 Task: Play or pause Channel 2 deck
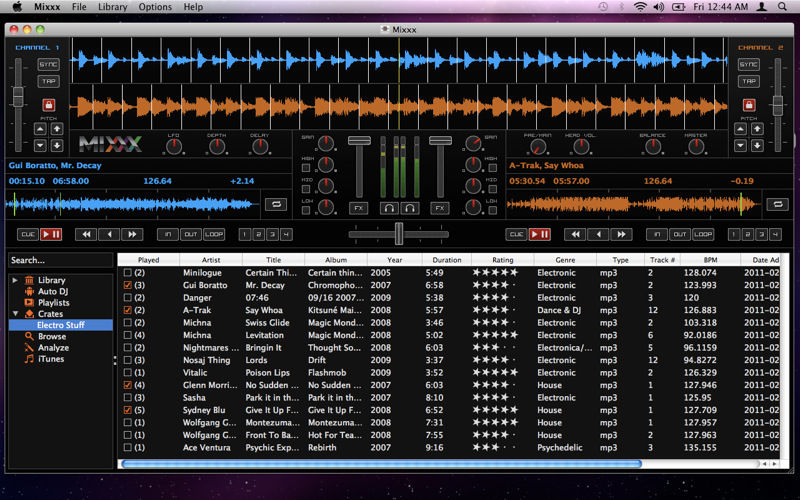(x=540, y=234)
